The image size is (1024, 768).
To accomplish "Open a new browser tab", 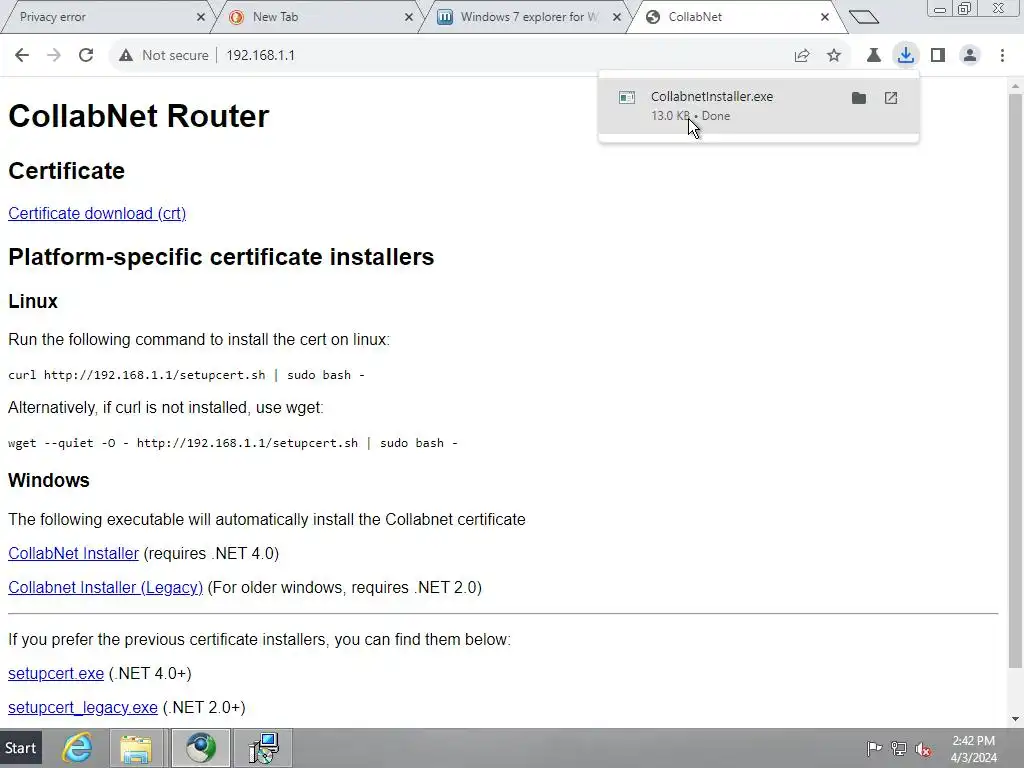I will pyautogui.click(x=864, y=17).
